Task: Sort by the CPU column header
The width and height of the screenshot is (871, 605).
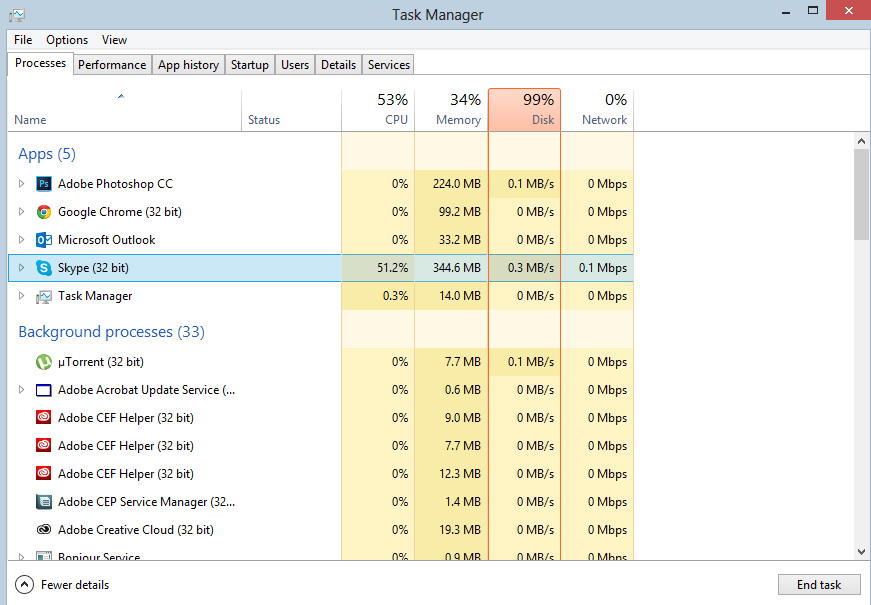Action: coord(378,111)
